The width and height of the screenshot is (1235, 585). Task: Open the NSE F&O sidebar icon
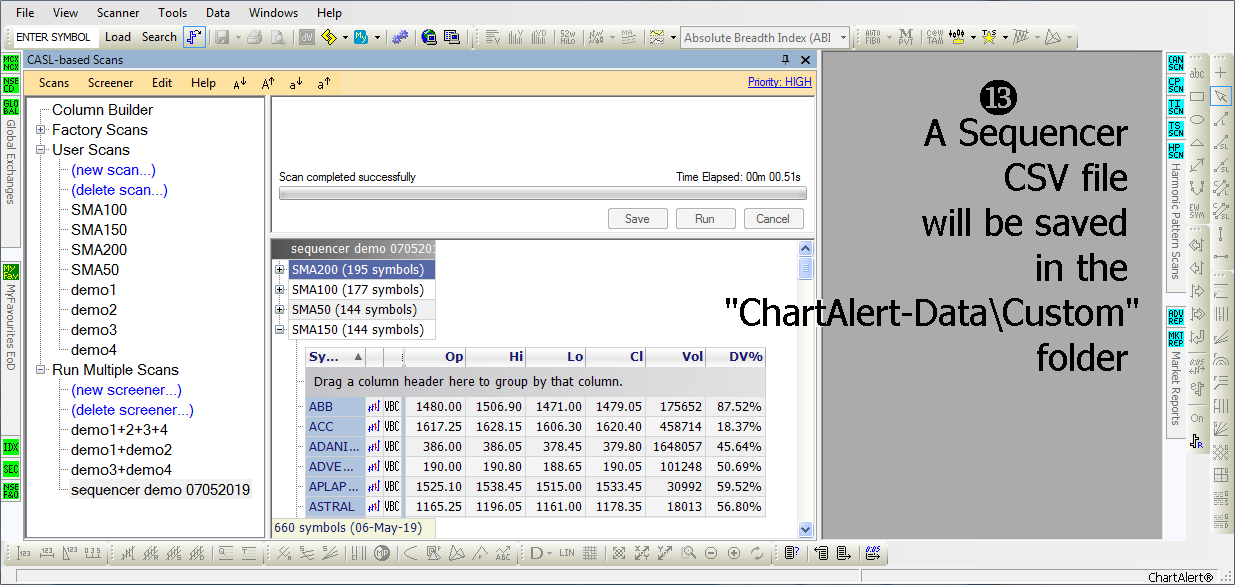pos(11,491)
